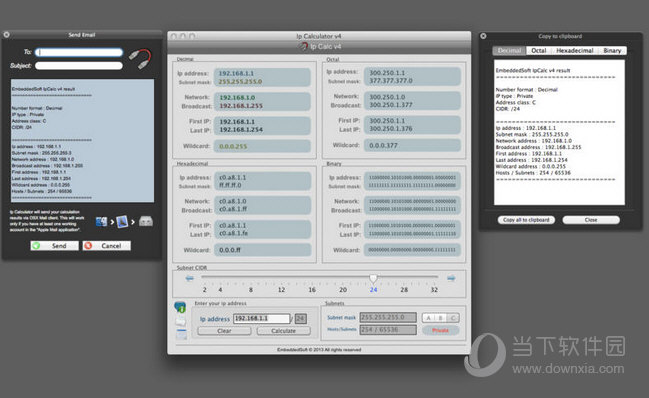The image size is (649, 398).
Task: Click the Hosts/Subnets field 254 / 65536
Action: point(388,330)
